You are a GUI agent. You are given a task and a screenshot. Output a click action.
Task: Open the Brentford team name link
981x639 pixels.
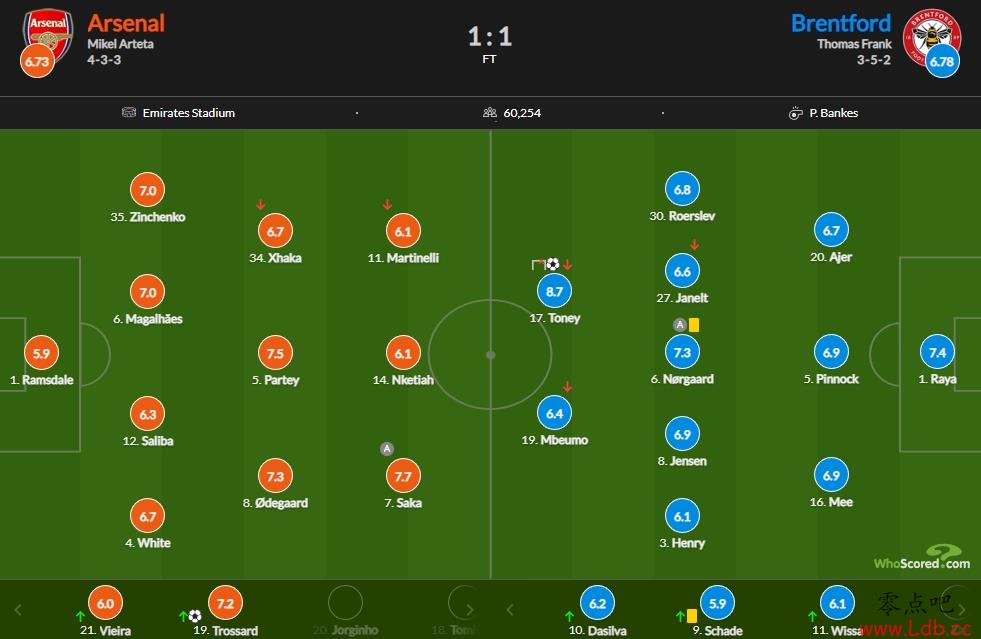841,23
